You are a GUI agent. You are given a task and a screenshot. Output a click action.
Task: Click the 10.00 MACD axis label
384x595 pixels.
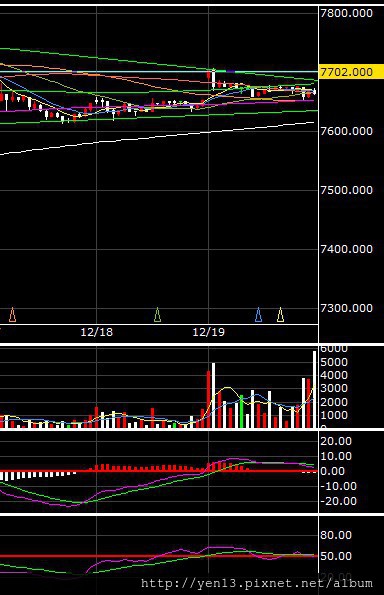[336, 456]
